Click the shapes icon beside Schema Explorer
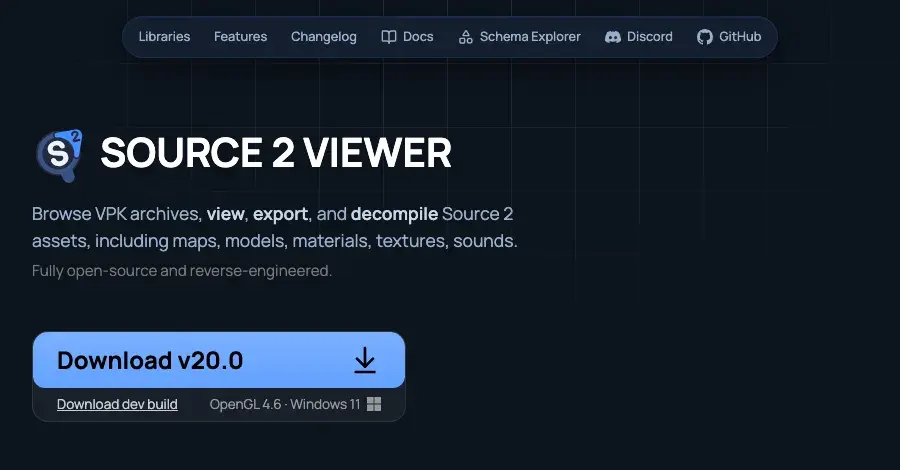This screenshot has height=470, width=900. tap(465, 37)
